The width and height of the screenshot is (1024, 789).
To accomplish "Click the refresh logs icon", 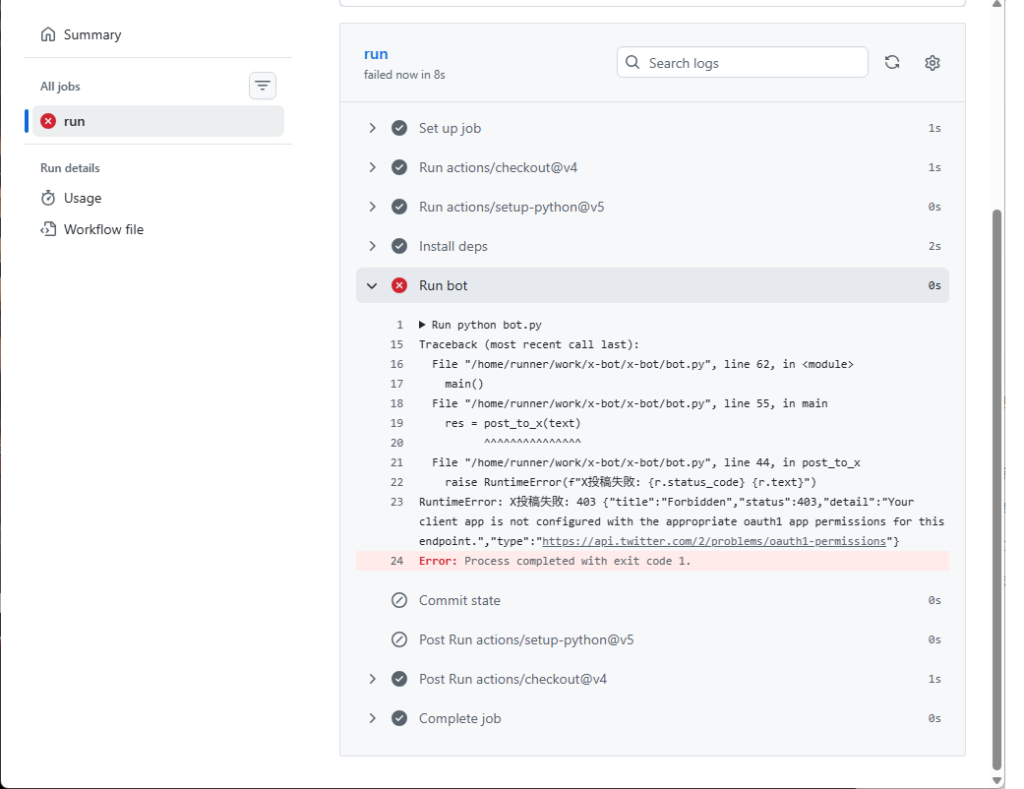I will 892,63.
